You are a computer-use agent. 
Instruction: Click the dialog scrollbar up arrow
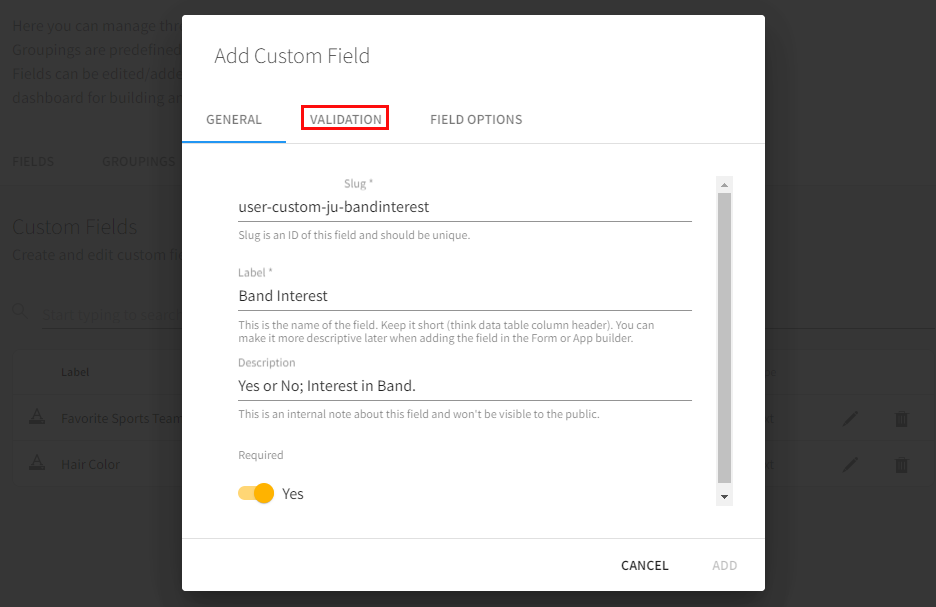click(725, 185)
